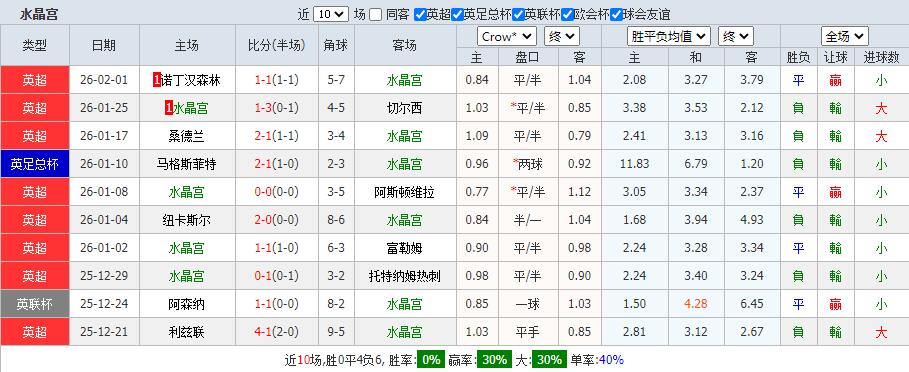Click the 大 result on 利兹联 row
The height and width of the screenshot is (372, 909).
[x=881, y=333]
